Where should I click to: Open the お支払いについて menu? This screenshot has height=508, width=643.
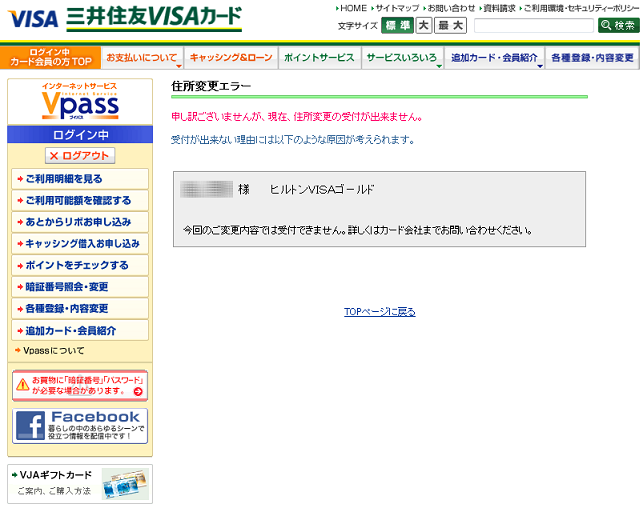coord(142,58)
